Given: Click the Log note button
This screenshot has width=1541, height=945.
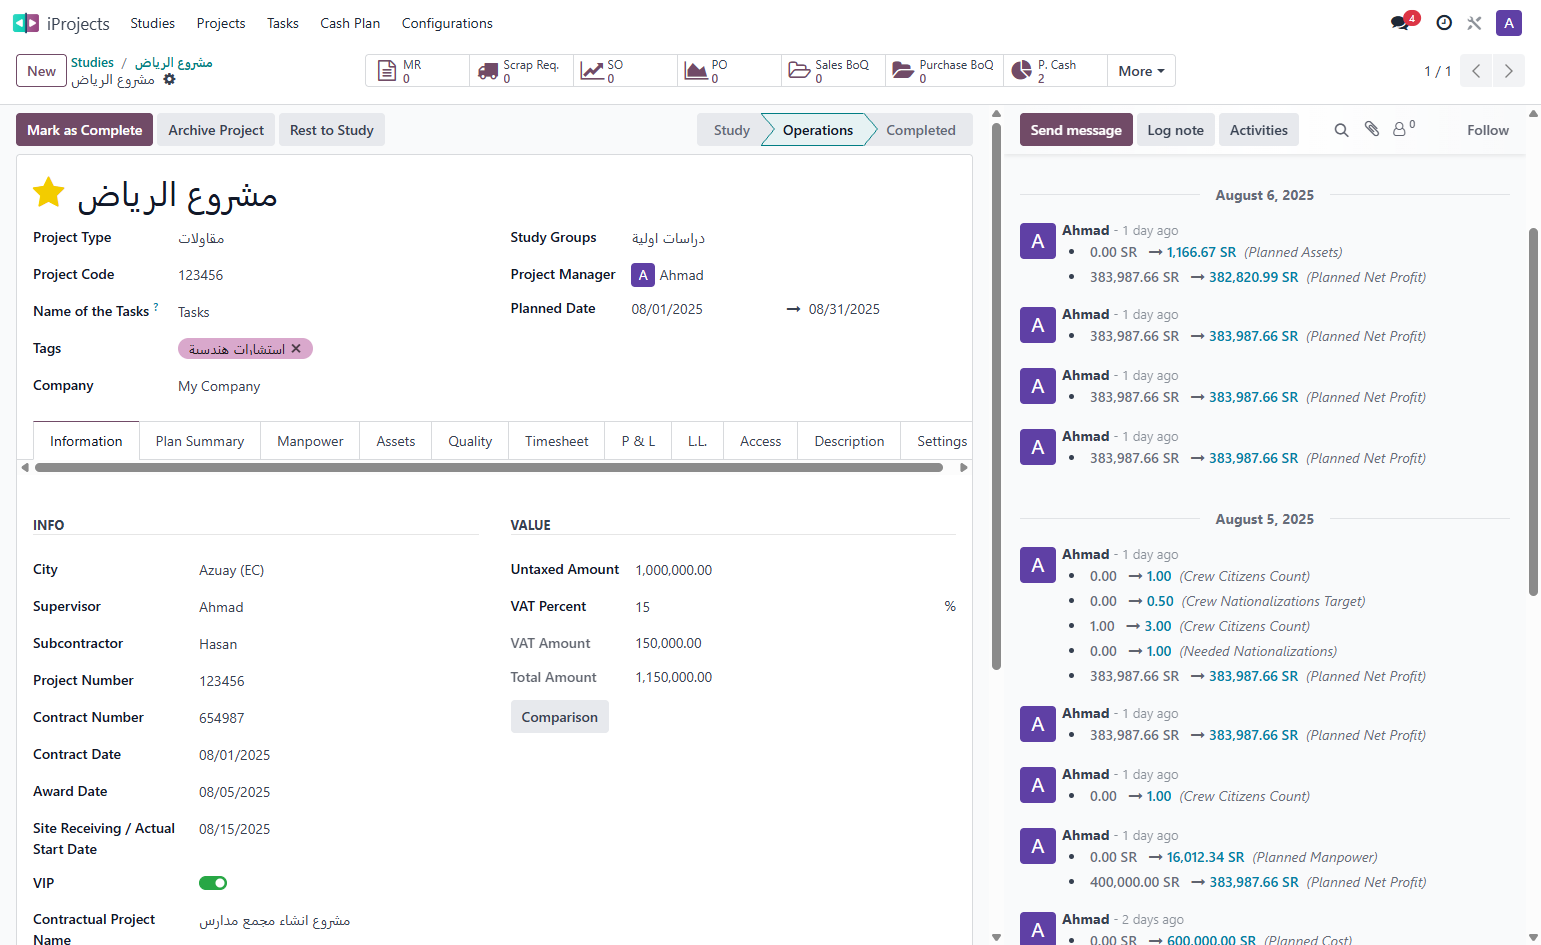Looking at the screenshot, I should click(x=1175, y=130).
